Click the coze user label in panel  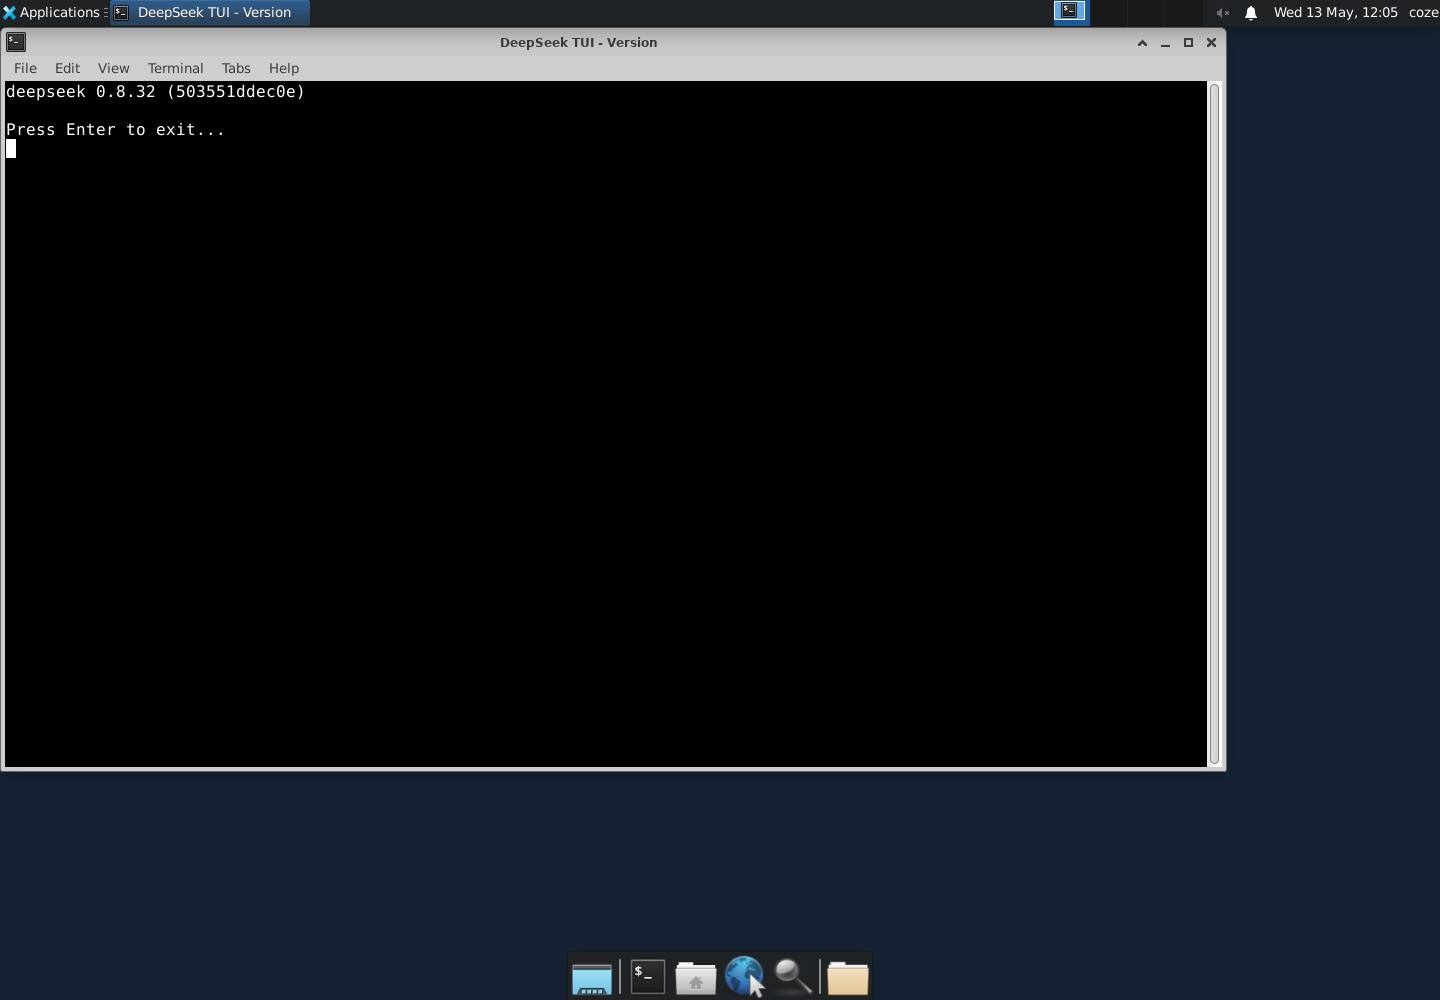click(x=1423, y=12)
